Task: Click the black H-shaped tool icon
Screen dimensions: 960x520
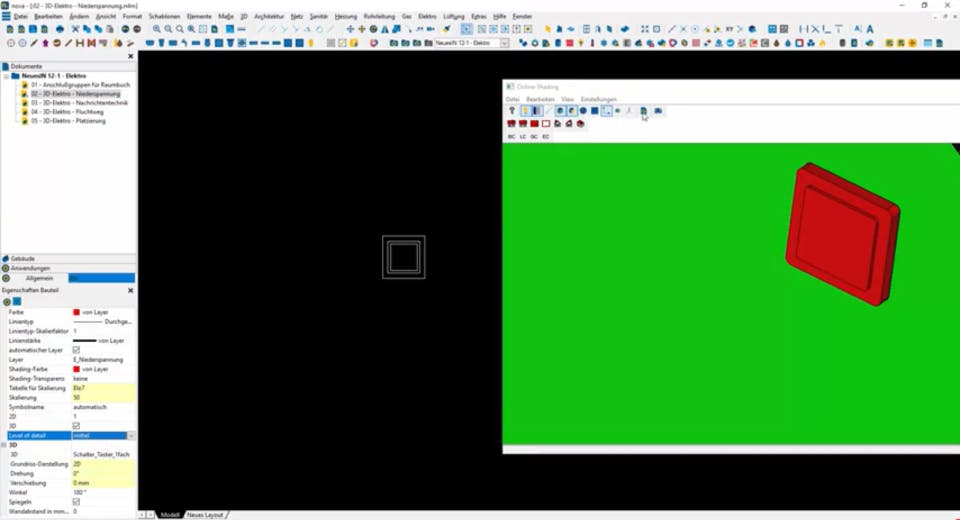Action: pyautogui.click(x=80, y=43)
